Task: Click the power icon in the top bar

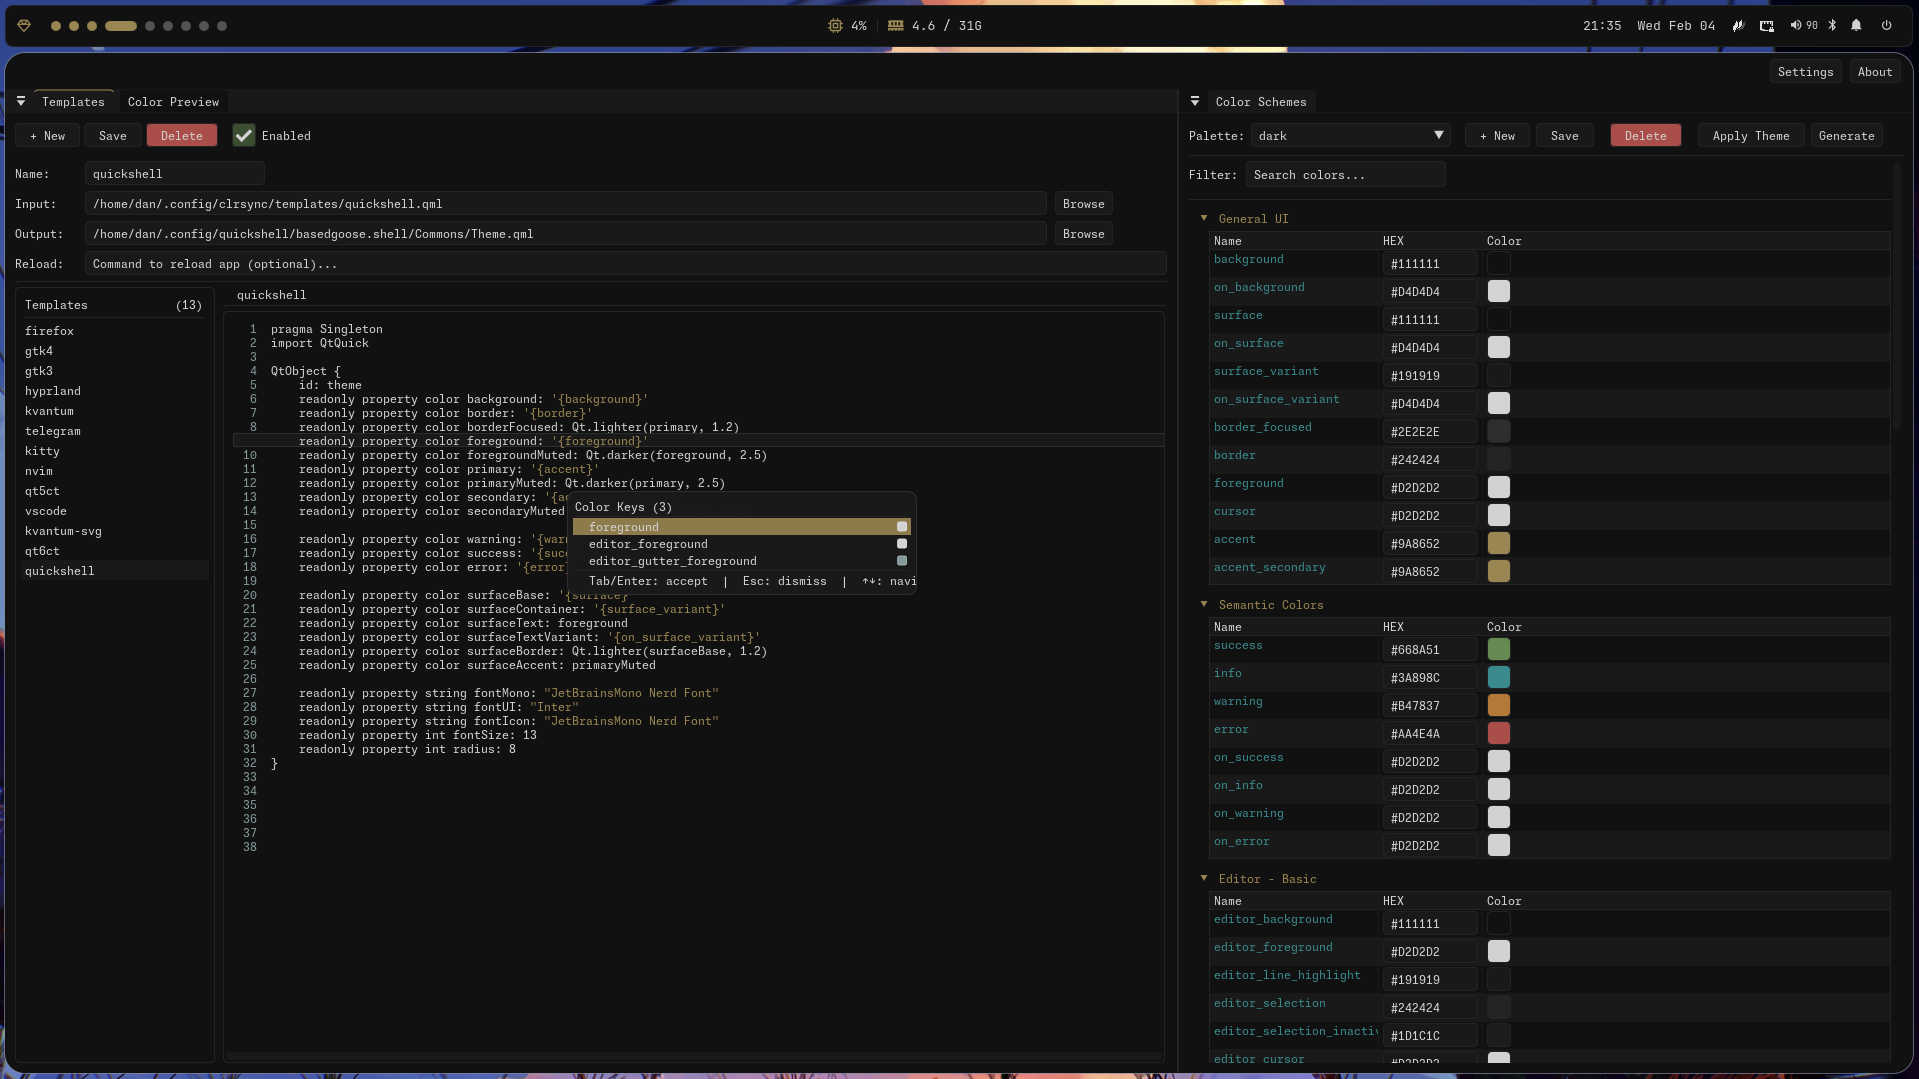Action: (1886, 26)
